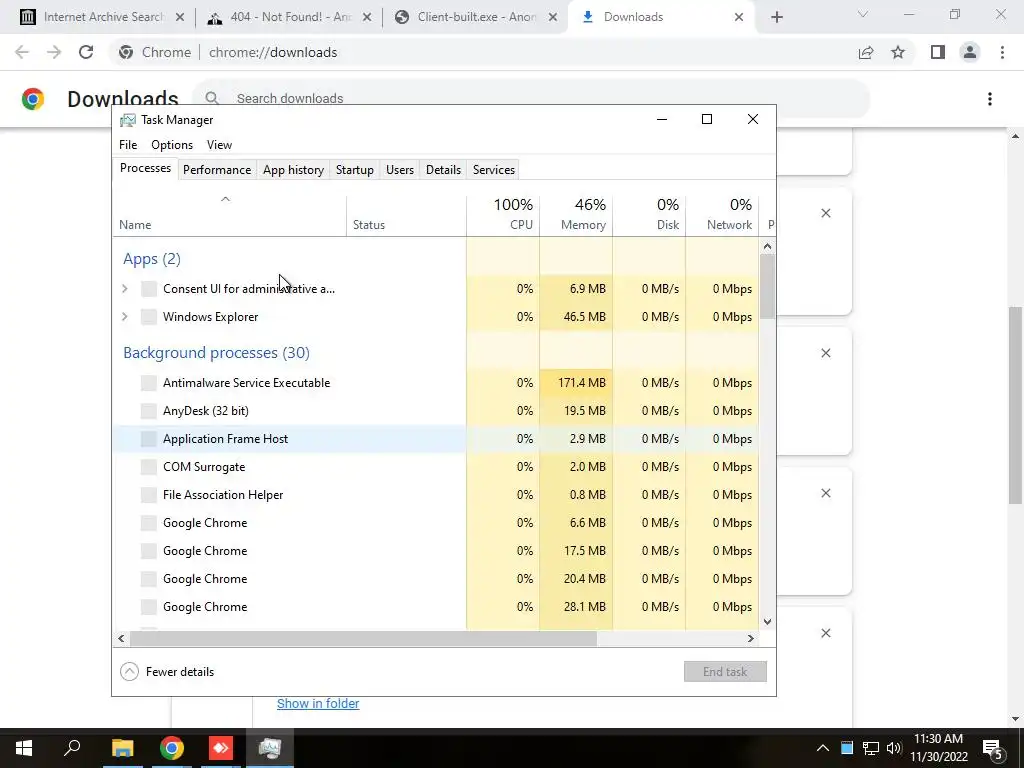This screenshot has width=1024, height=768.
Task: Click Show in folder link
Action: [x=318, y=703]
